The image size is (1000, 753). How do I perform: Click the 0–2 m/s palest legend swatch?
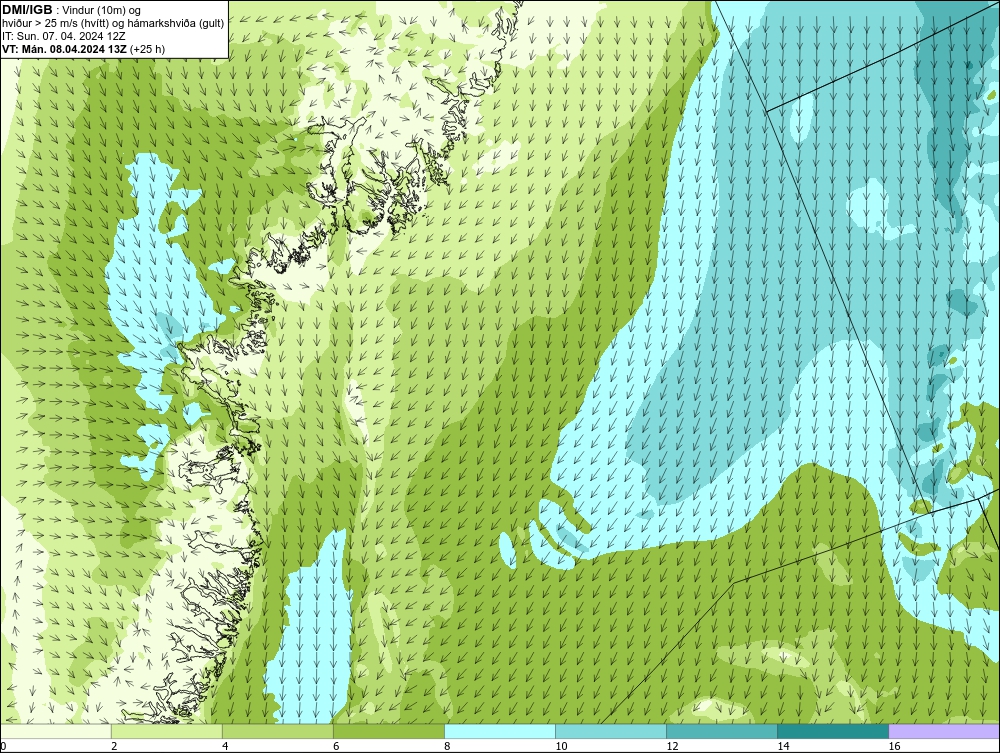[x=56, y=731]
